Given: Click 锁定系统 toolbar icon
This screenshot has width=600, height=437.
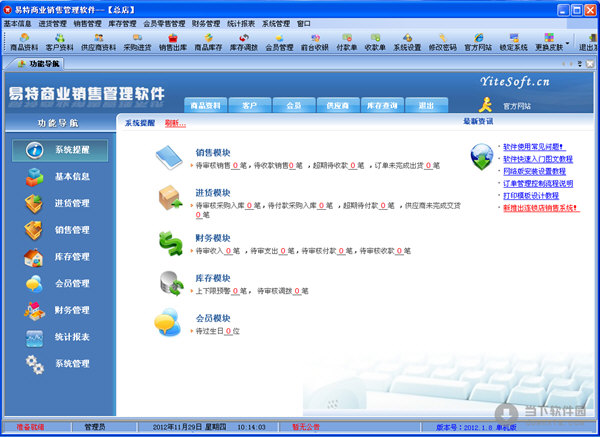Looking at the screenshot, I should (x=514, y=42).
